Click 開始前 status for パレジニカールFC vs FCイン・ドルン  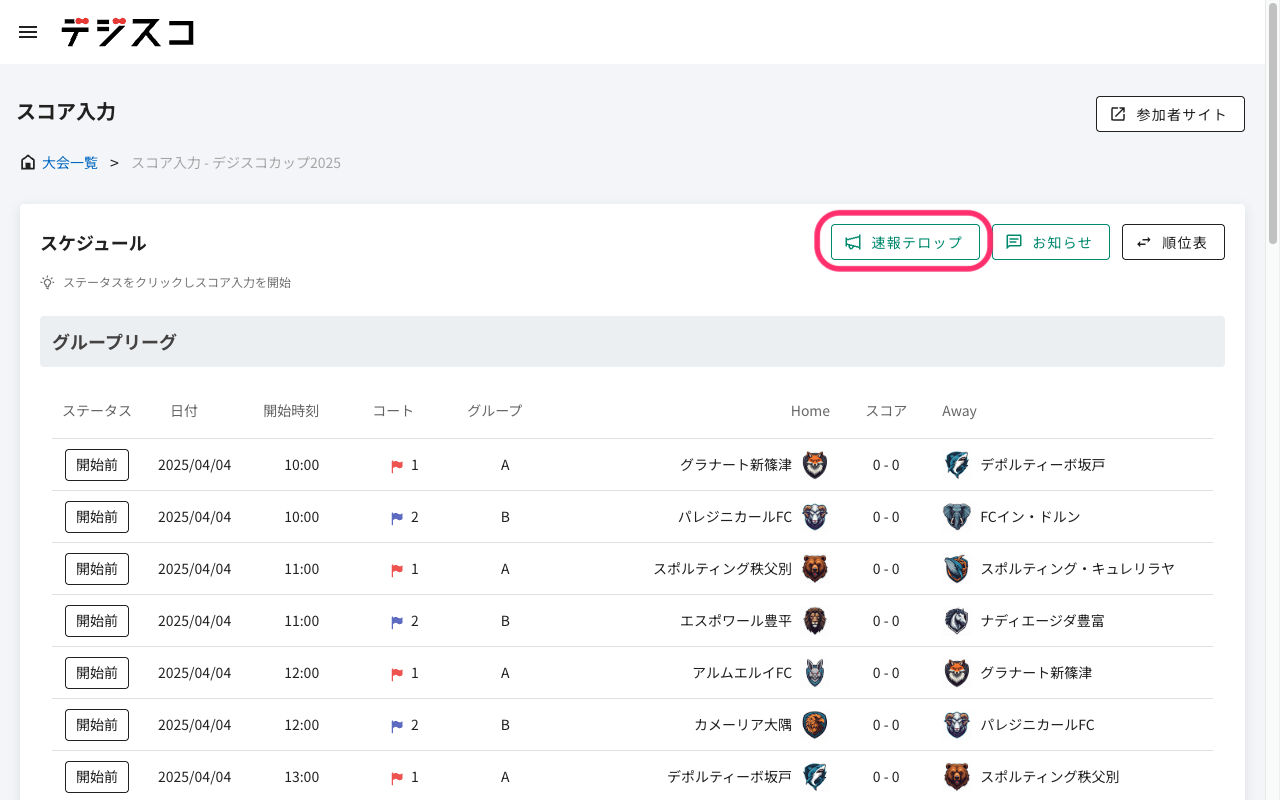pos(97,517)
